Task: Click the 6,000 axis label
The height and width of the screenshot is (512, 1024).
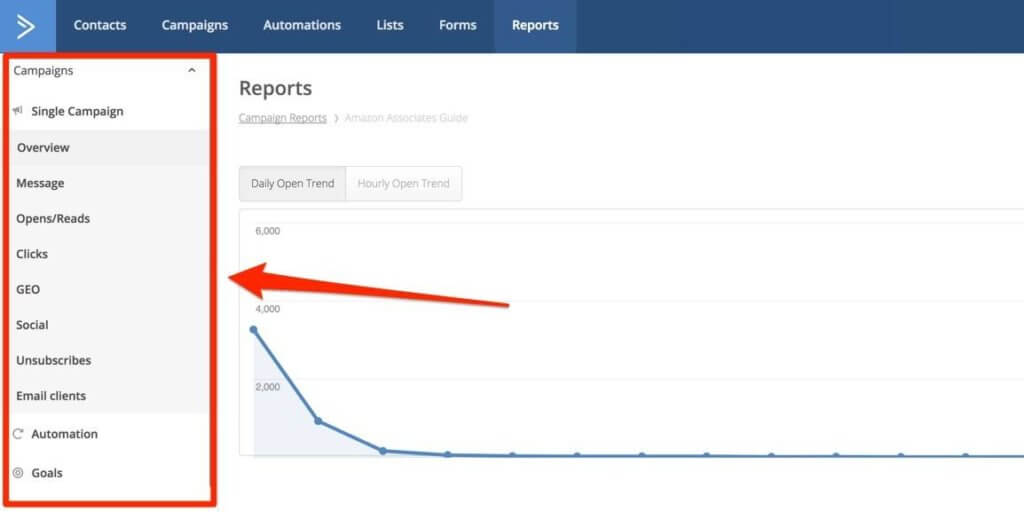Action: click(x=268, y=231)
